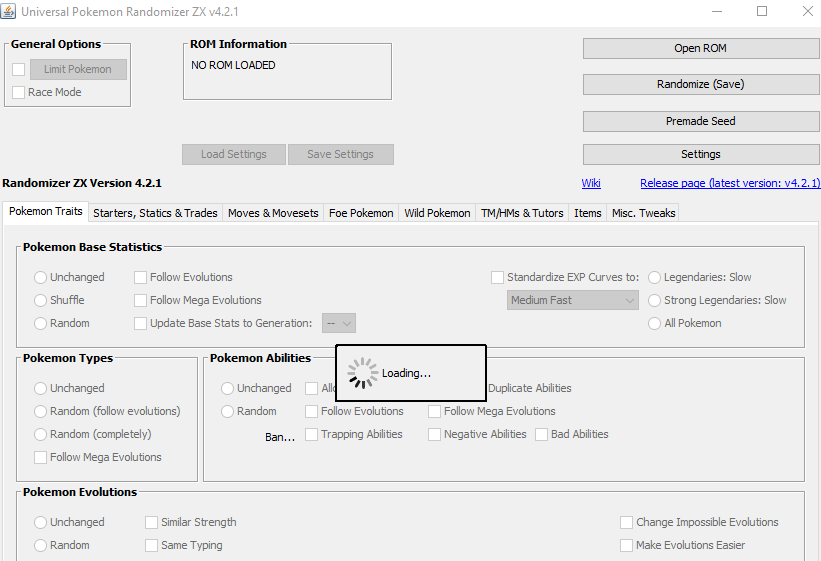This screenshot has height=561, width=821.
Task: Select Random (completely) types option
Action: [x=40, y=434]
